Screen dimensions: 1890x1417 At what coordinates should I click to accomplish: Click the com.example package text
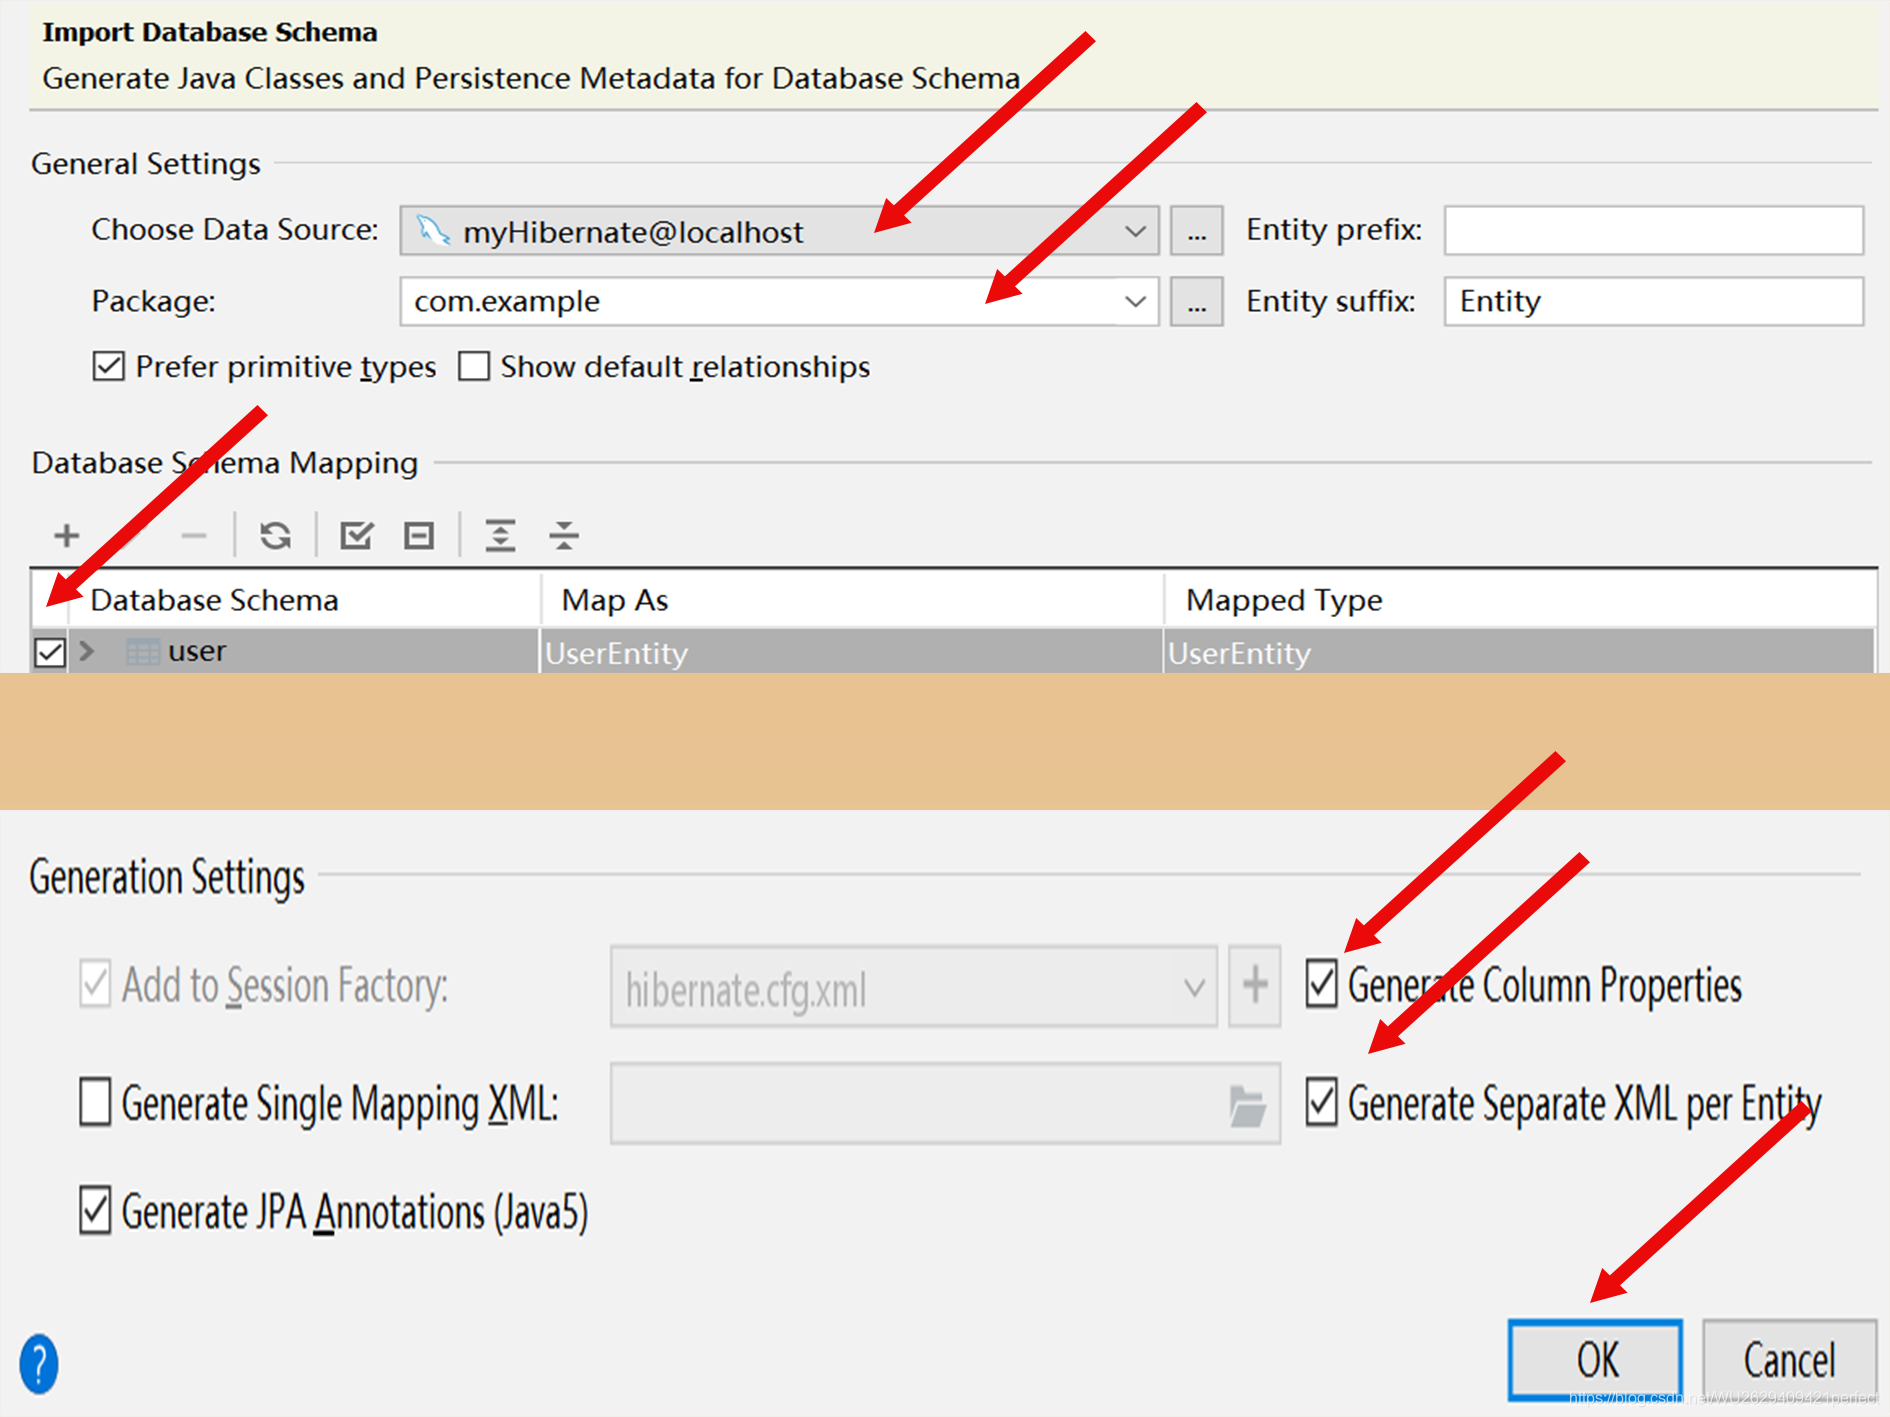pos(507,301)
